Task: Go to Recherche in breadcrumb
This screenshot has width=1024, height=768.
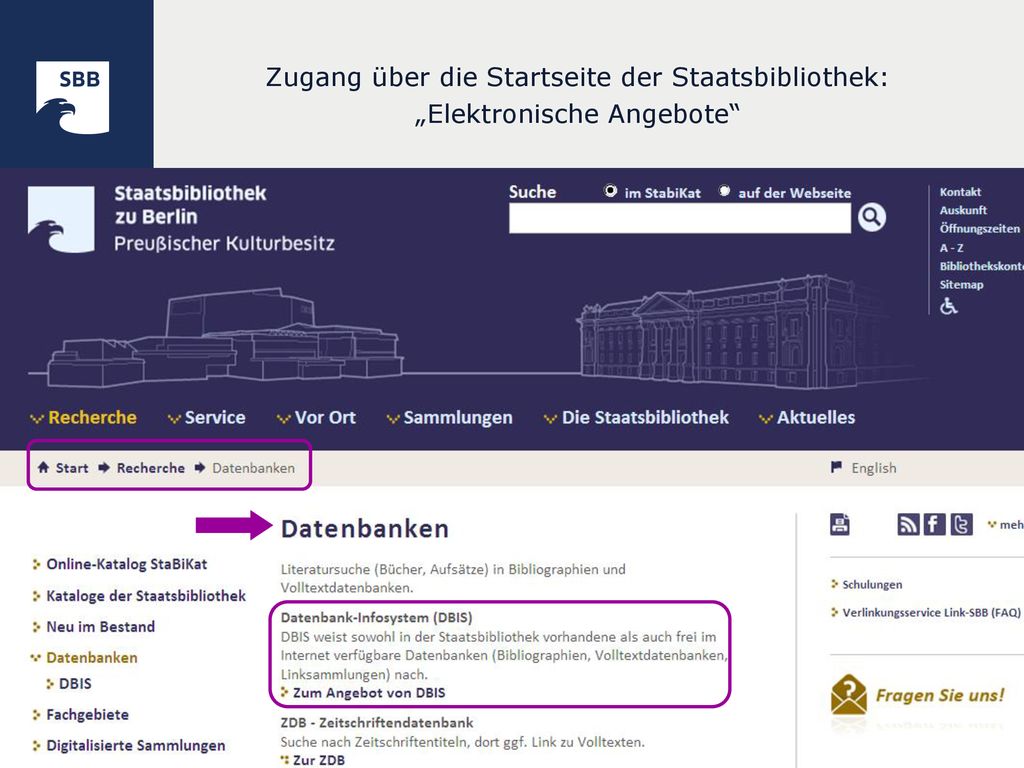Action: [151, 468]
